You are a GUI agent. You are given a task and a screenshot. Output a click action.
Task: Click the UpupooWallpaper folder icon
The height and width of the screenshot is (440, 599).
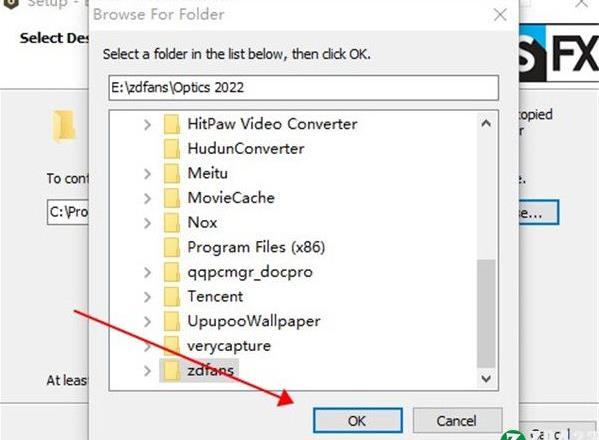click(172, 321)
